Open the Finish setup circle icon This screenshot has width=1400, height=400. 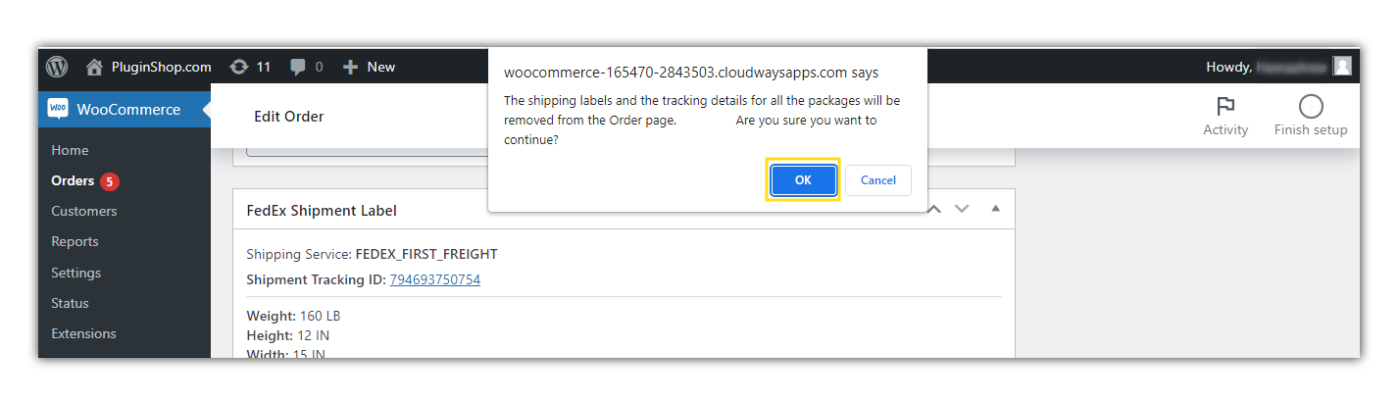[1310, 107]
